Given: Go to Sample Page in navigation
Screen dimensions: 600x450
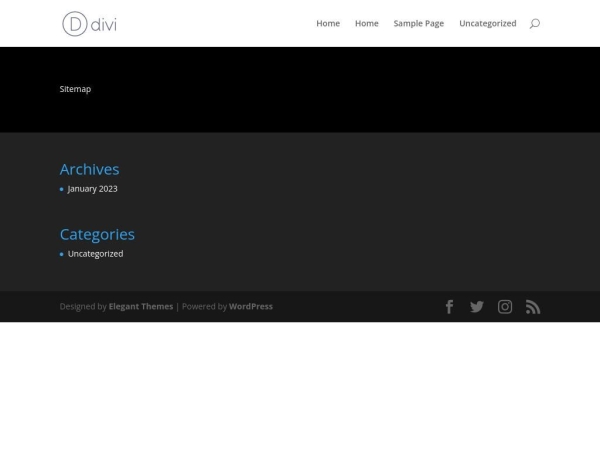Looking at the screenshot, I should [418, 23].
